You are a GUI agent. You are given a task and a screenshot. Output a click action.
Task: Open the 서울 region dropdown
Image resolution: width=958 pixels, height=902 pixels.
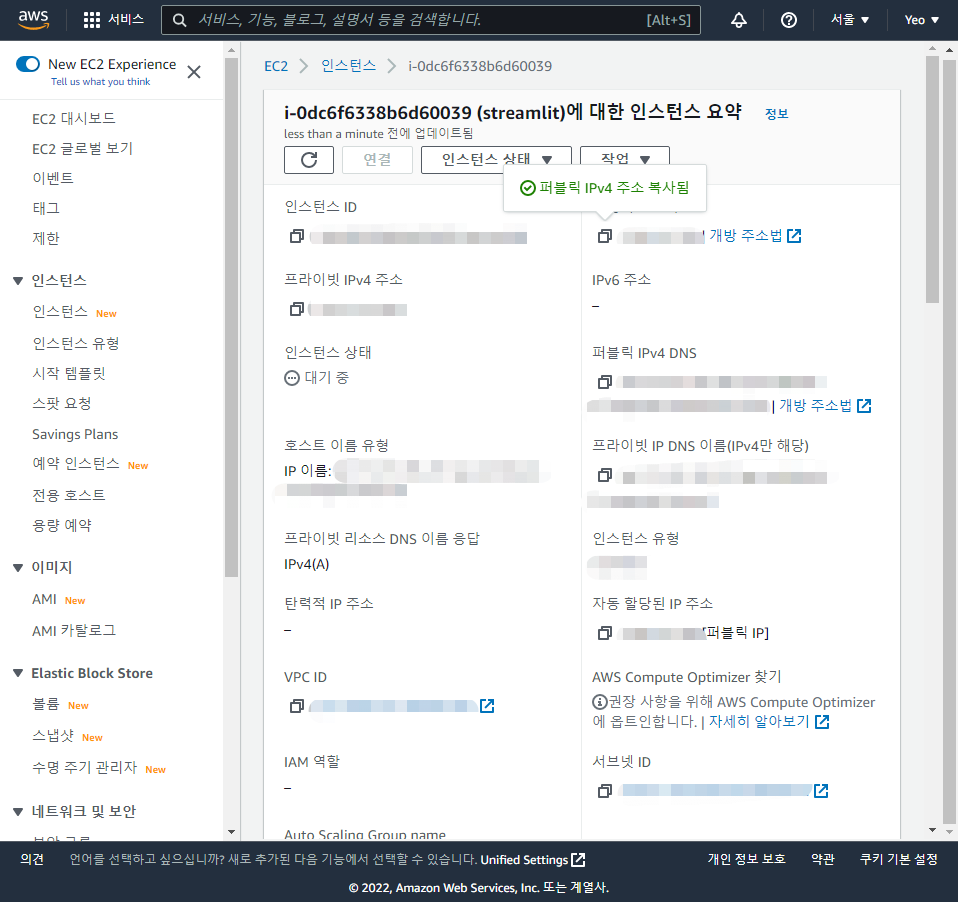[849, 20]
